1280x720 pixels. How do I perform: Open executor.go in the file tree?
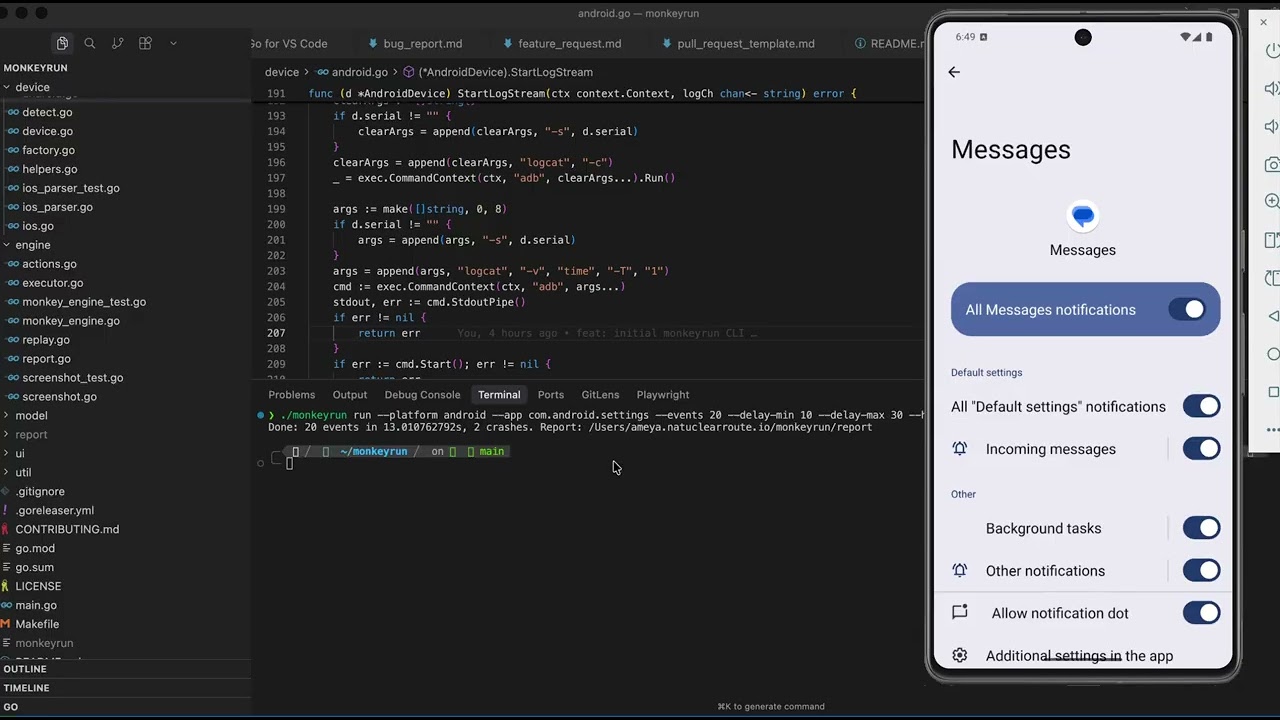point(52,283)
